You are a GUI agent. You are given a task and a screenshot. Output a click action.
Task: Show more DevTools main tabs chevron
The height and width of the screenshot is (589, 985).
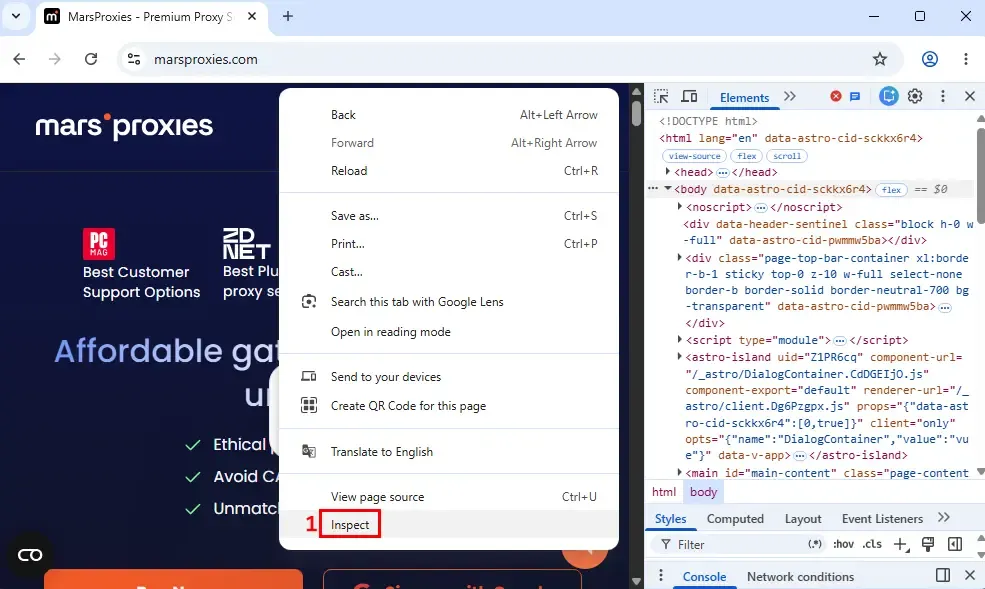tap(790, 96)
